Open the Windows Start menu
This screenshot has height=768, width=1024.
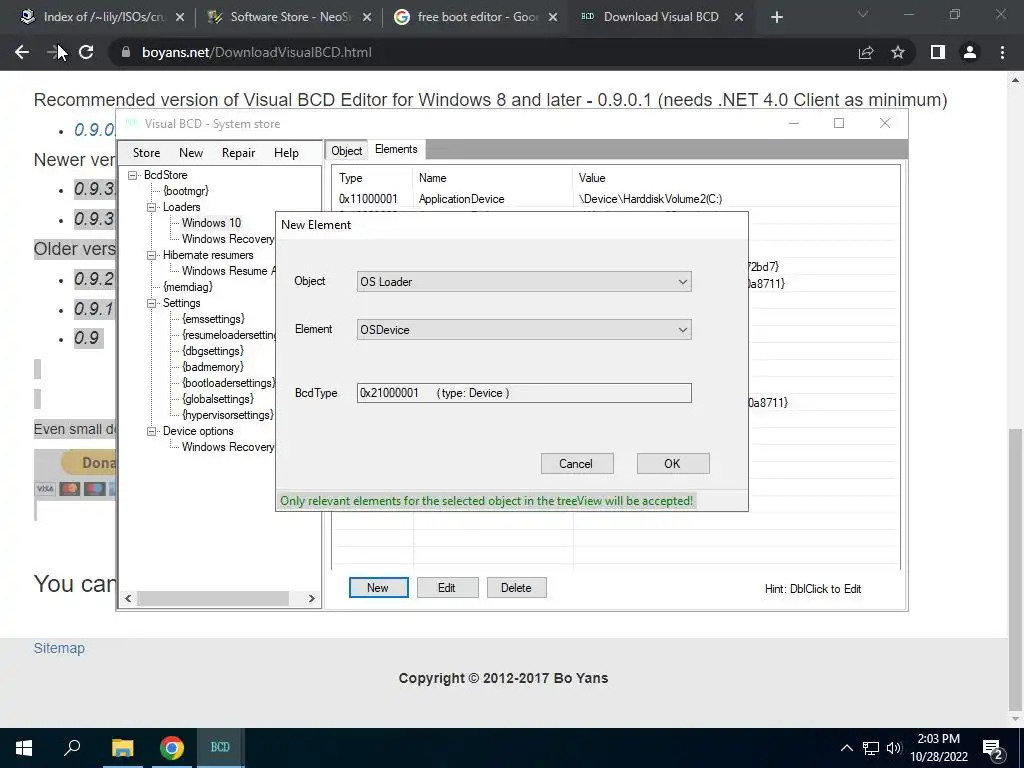24,748
